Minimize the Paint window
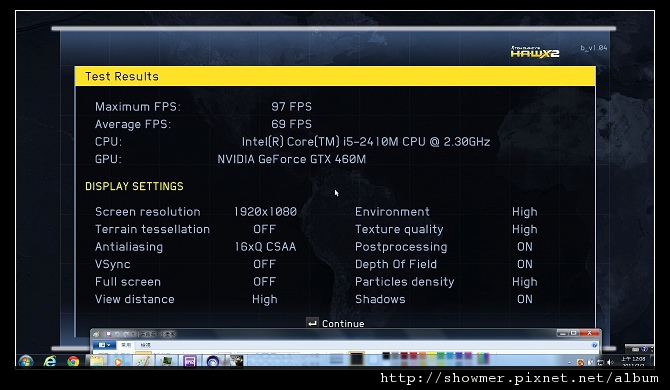The width and height of the screenshot is (670, 390). point(562,333)
